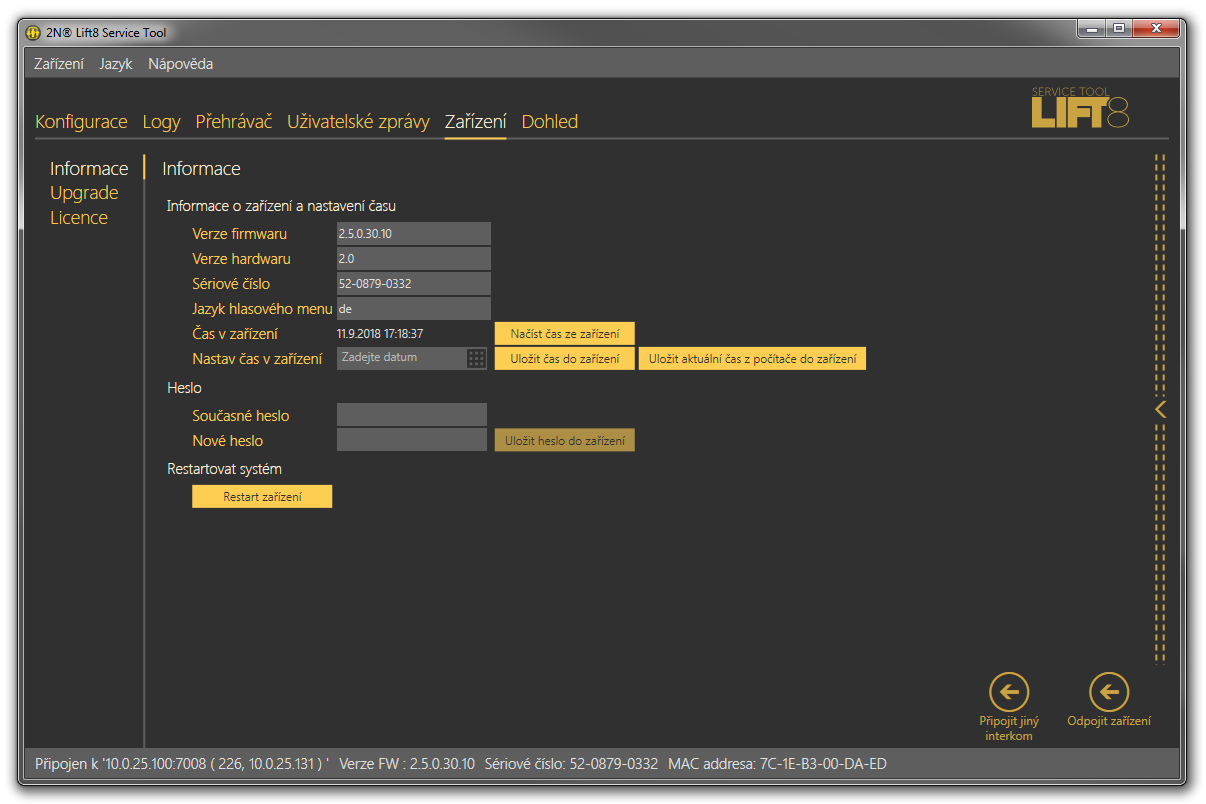Open the Jazyk menu
Screen dimensions: 1206x804
115,64
